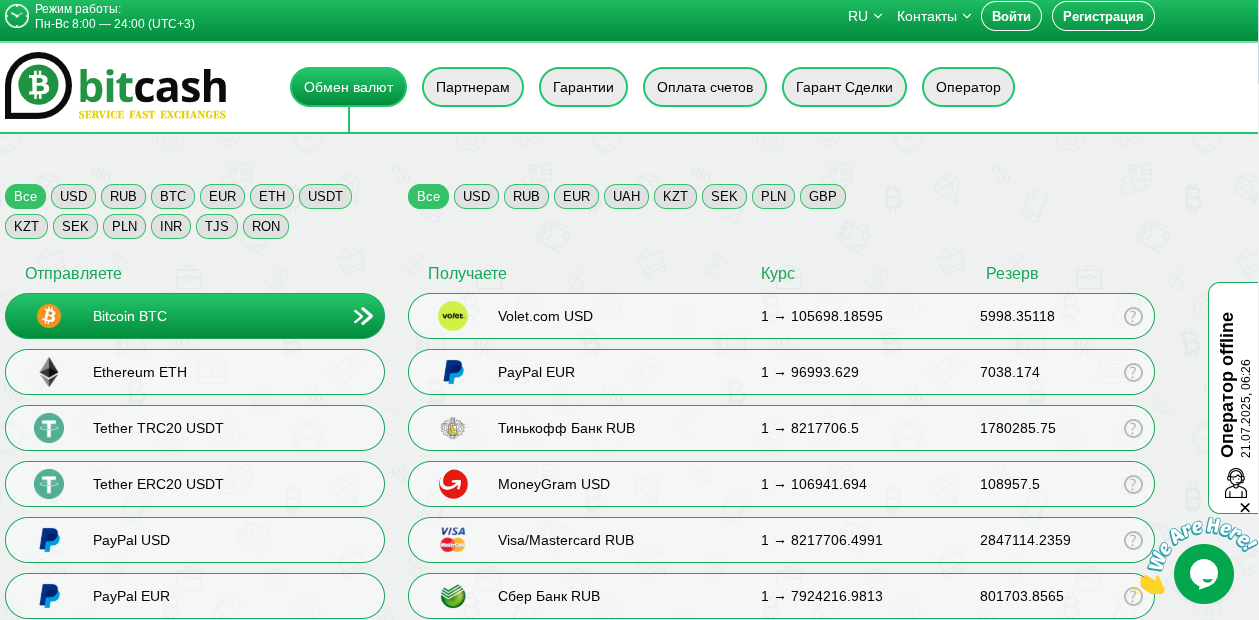
Task: Open the RU language dropdown
Action: pyautogui.click(x=865, y=16)
